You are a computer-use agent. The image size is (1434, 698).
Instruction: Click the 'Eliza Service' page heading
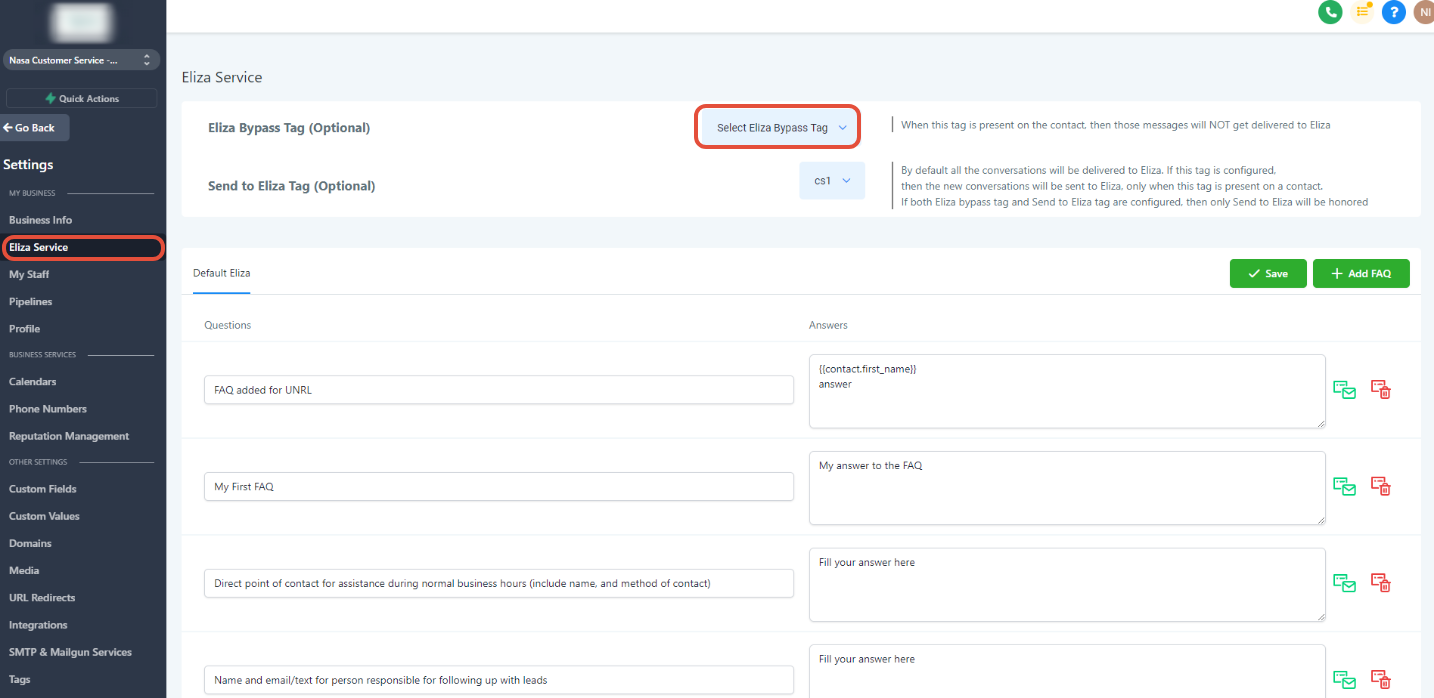tap(222, 77)
